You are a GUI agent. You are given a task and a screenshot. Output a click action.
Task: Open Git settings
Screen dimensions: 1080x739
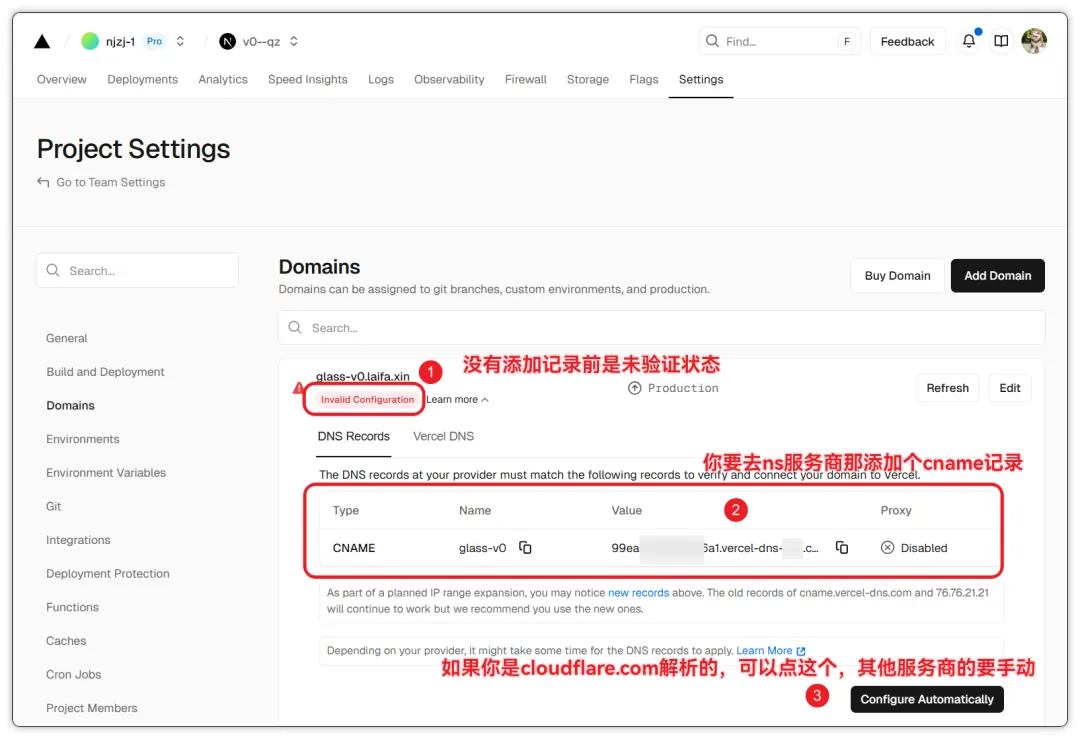54,506
